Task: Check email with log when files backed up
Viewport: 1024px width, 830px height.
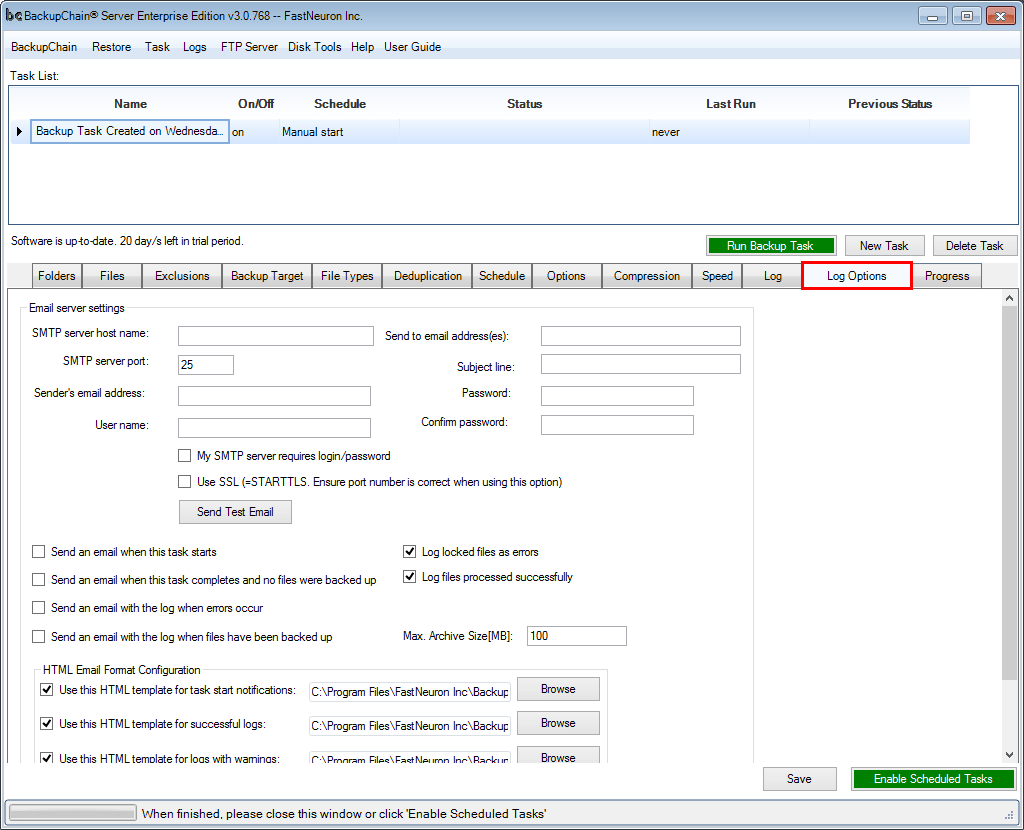Action: pos(39,637)
